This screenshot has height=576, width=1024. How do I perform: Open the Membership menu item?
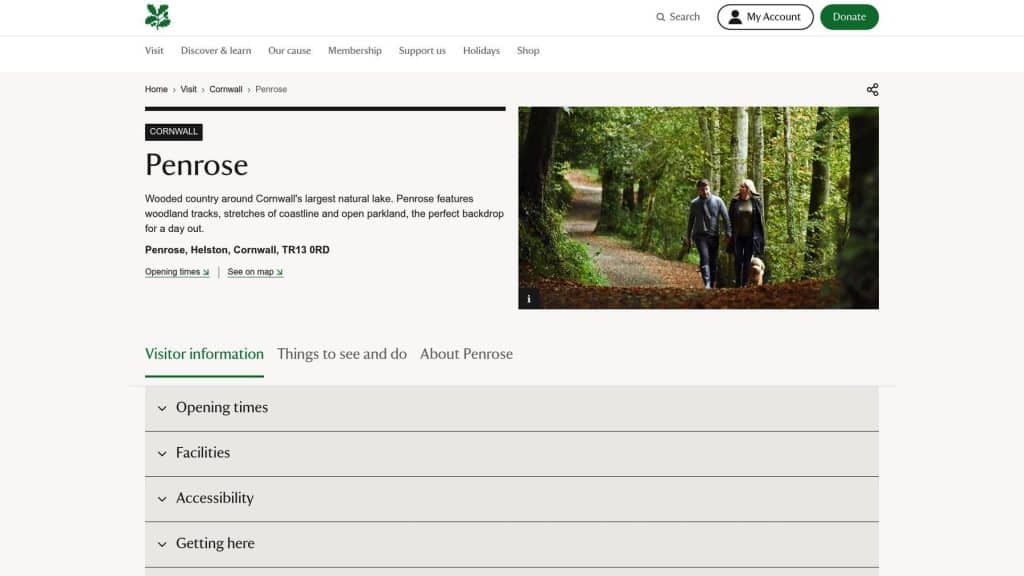(x=354, y=50)
